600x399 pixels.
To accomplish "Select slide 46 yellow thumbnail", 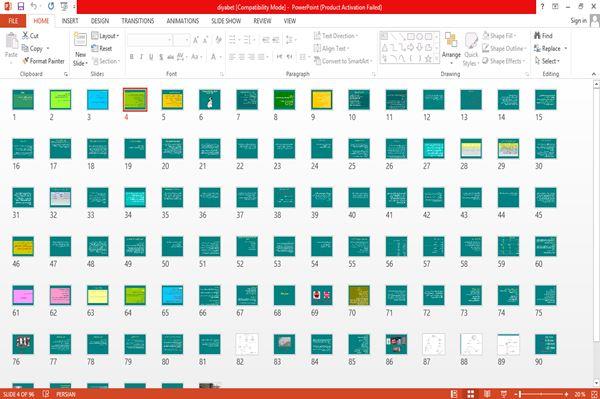I will click(x=23, y=246).
